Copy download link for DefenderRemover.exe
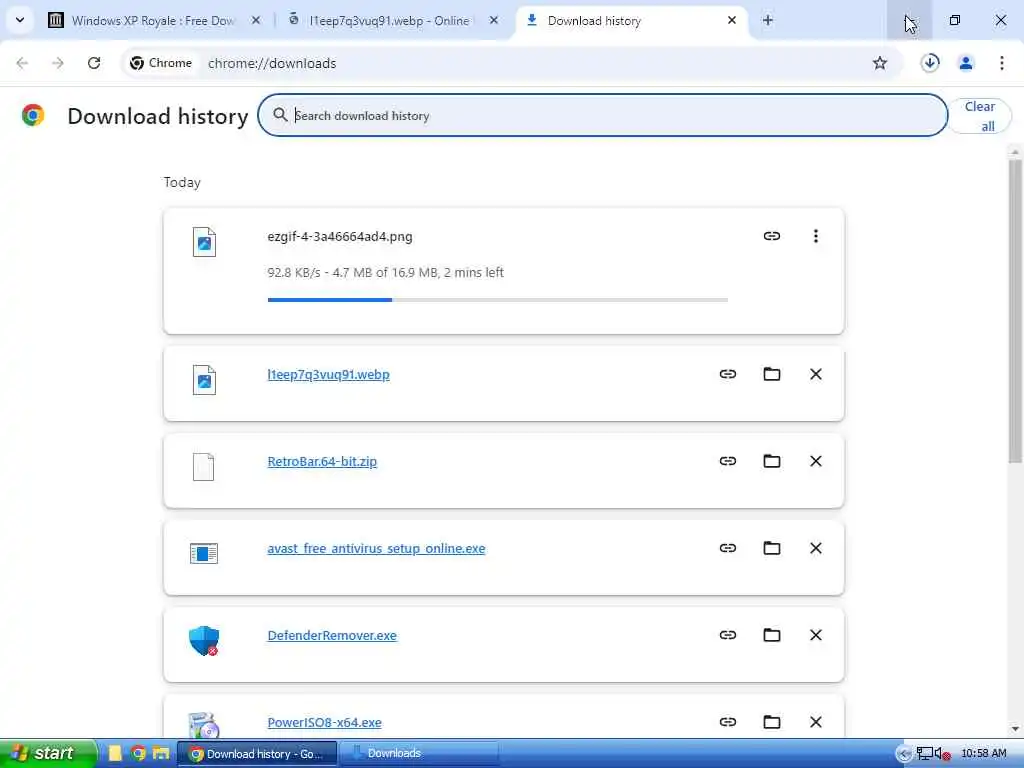 pyautogui.click(x=728, y=635)
